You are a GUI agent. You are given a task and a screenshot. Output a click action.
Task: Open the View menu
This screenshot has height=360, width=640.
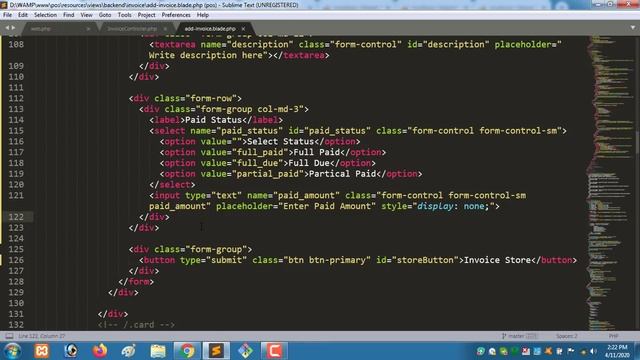tap(87, 15)
